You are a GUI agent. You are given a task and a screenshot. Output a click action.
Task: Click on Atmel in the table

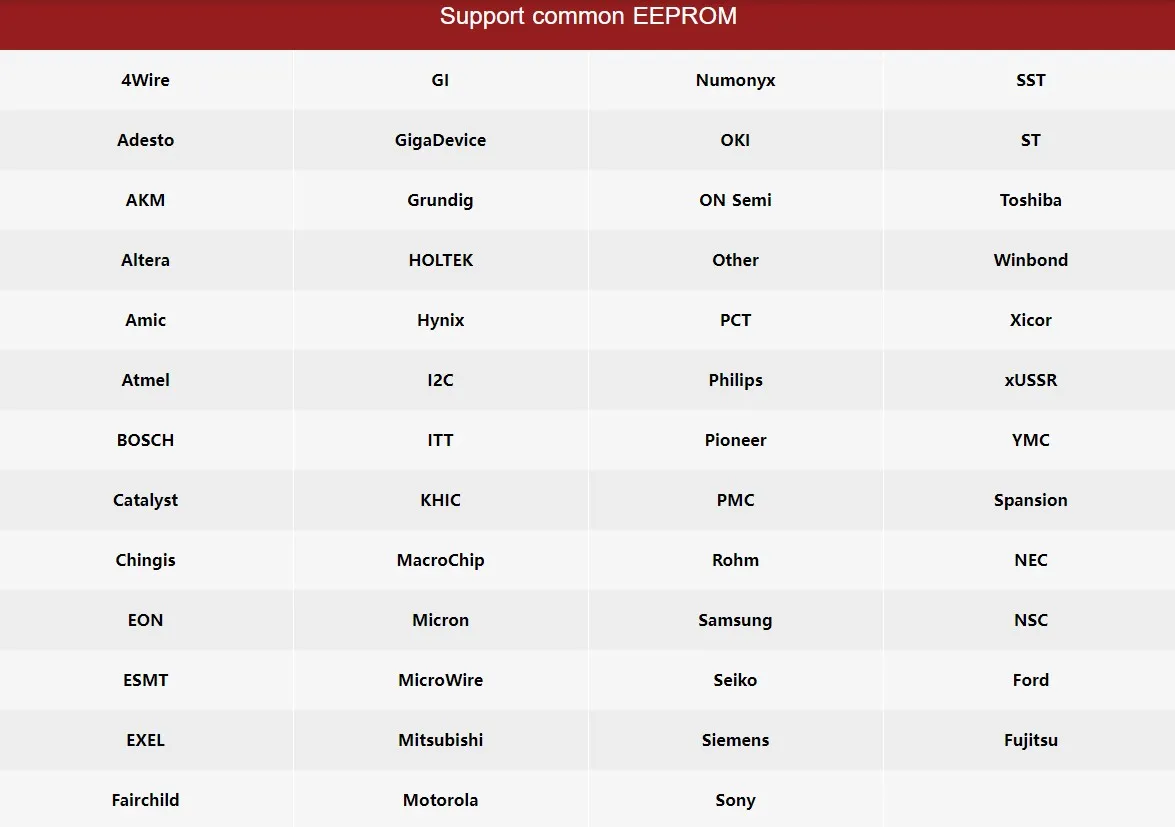point(146,380)
